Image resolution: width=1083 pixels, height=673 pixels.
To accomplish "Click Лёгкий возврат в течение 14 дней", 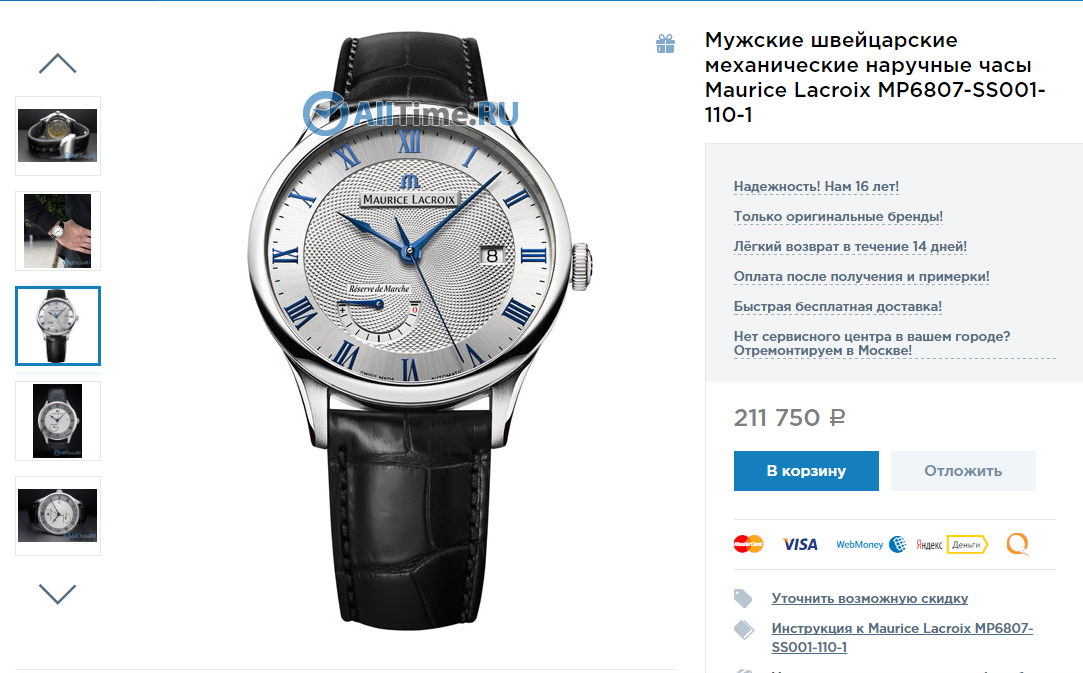I will 850,247.
